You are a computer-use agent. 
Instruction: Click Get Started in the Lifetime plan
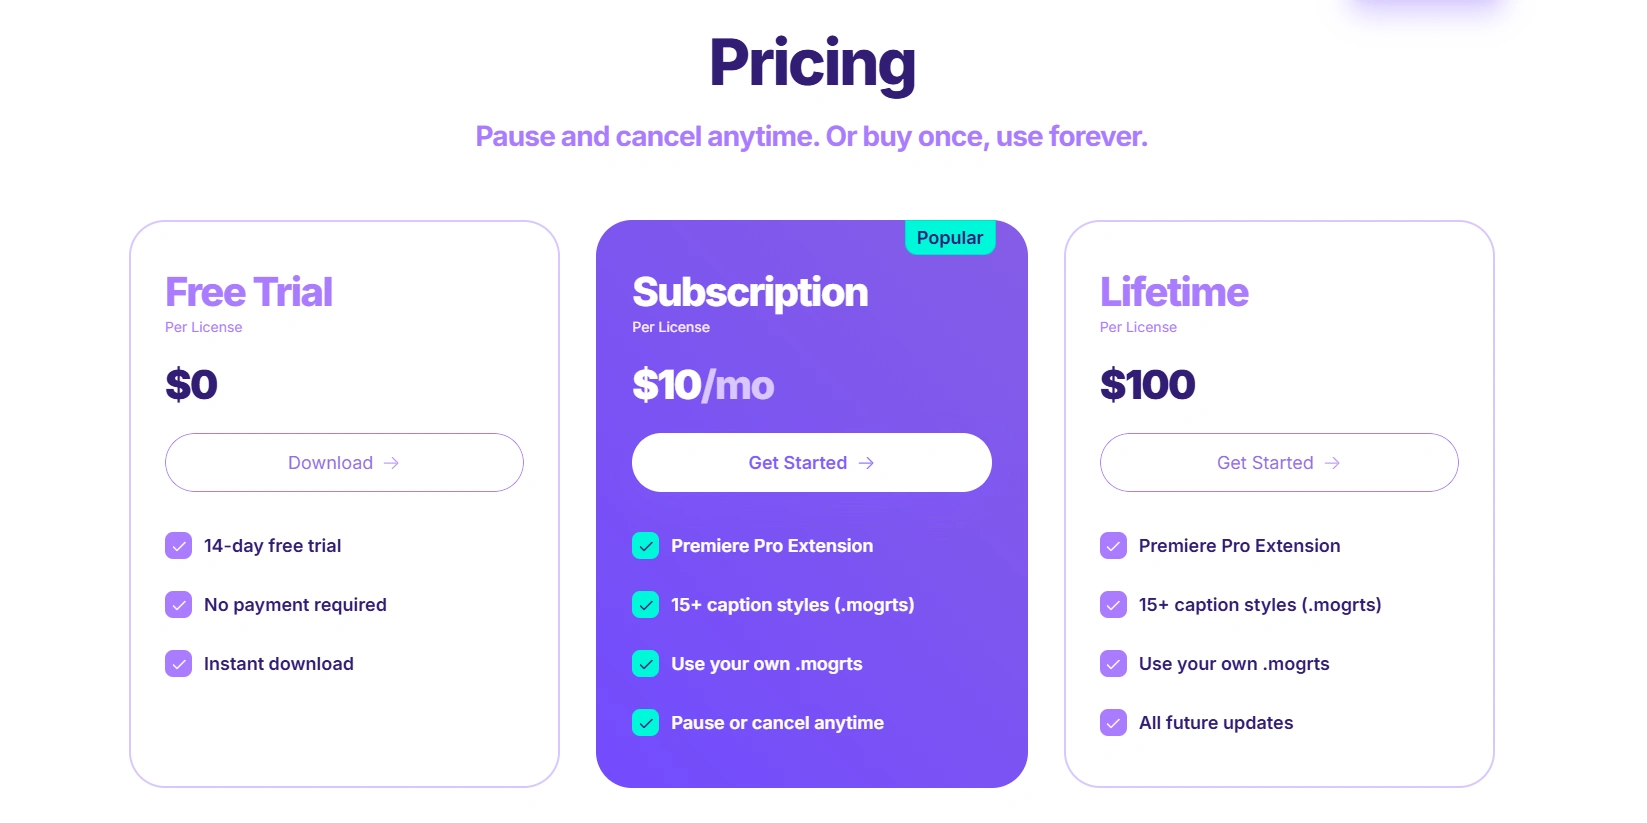[1278, 462]
